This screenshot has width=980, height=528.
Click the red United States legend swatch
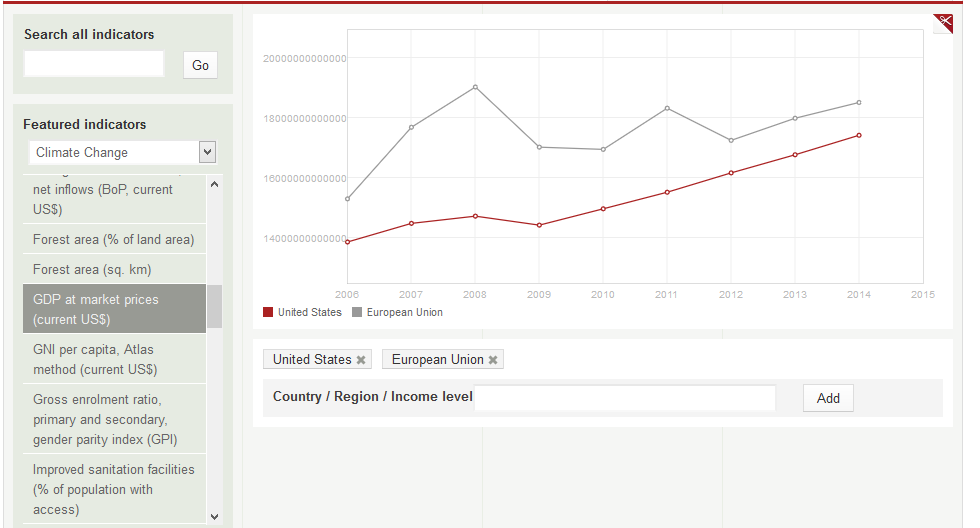268,312
